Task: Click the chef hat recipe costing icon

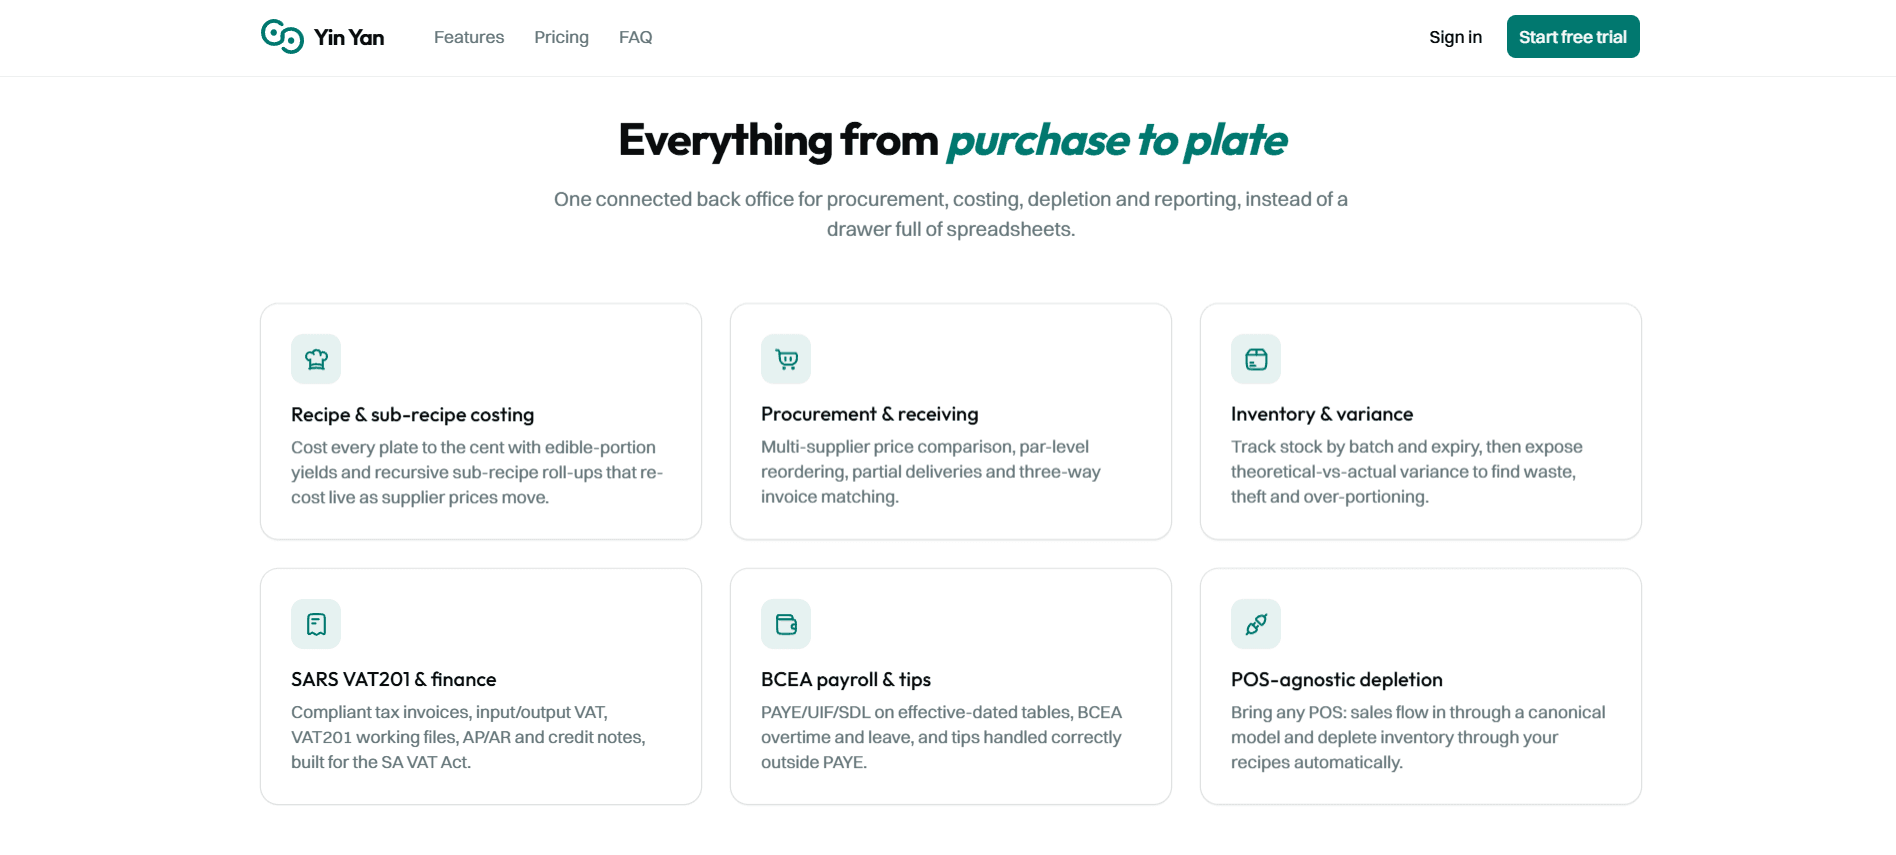Action: click(x=316, y=359)
